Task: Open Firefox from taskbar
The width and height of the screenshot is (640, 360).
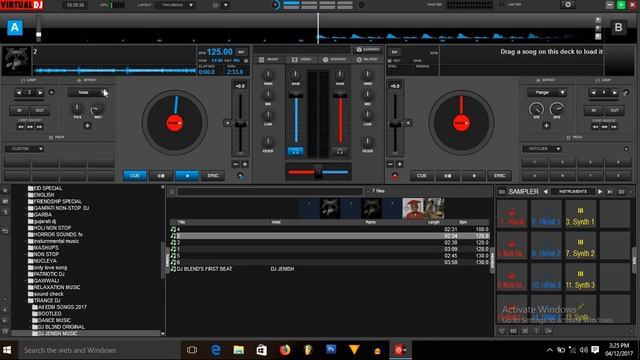Action: (285, 350)
